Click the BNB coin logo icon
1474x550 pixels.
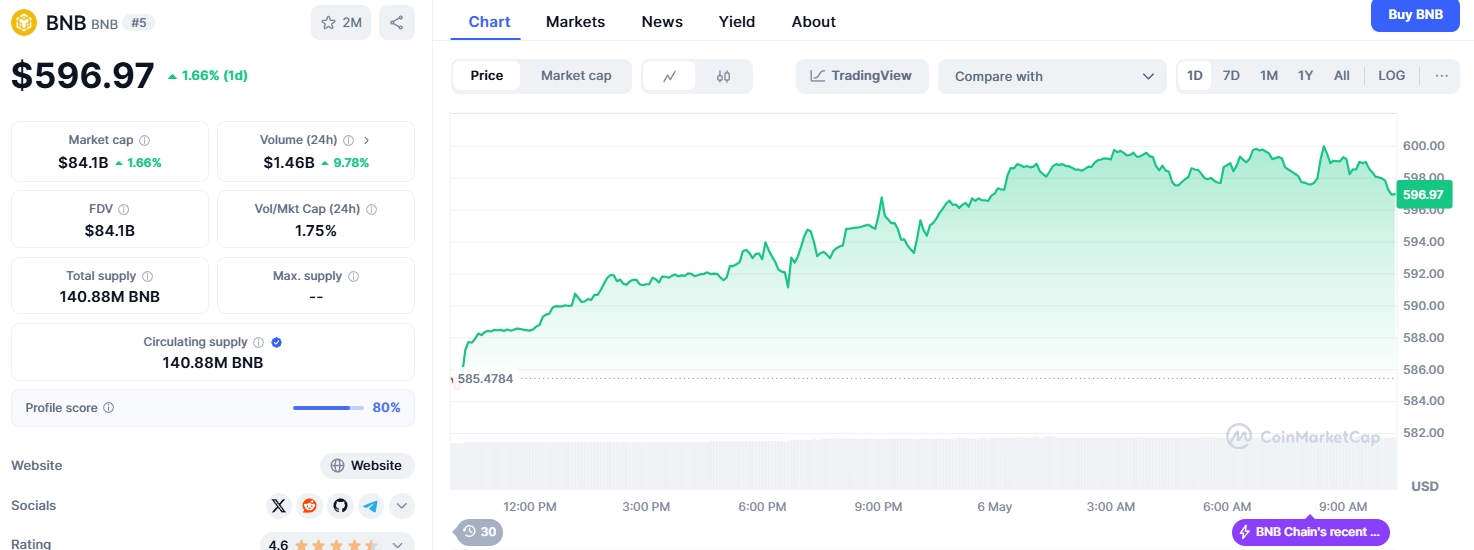(24, 22)
